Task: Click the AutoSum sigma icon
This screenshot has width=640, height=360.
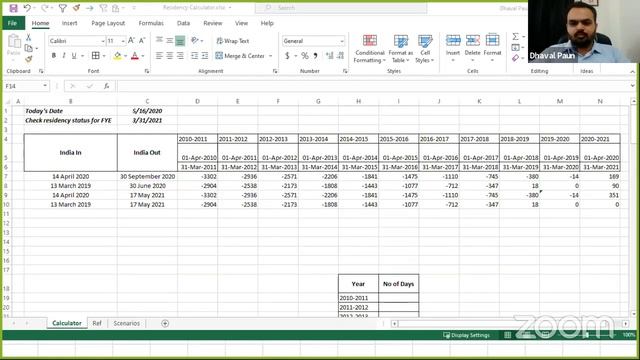Action: [x=516, y=37]
